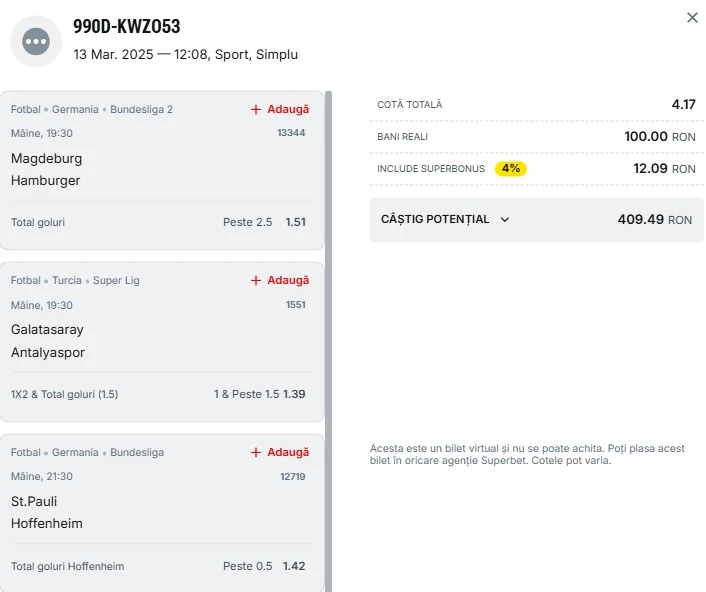Click the selections list scrollbar
This screenshot has height=592, width=706.
(x=328, y=341)
